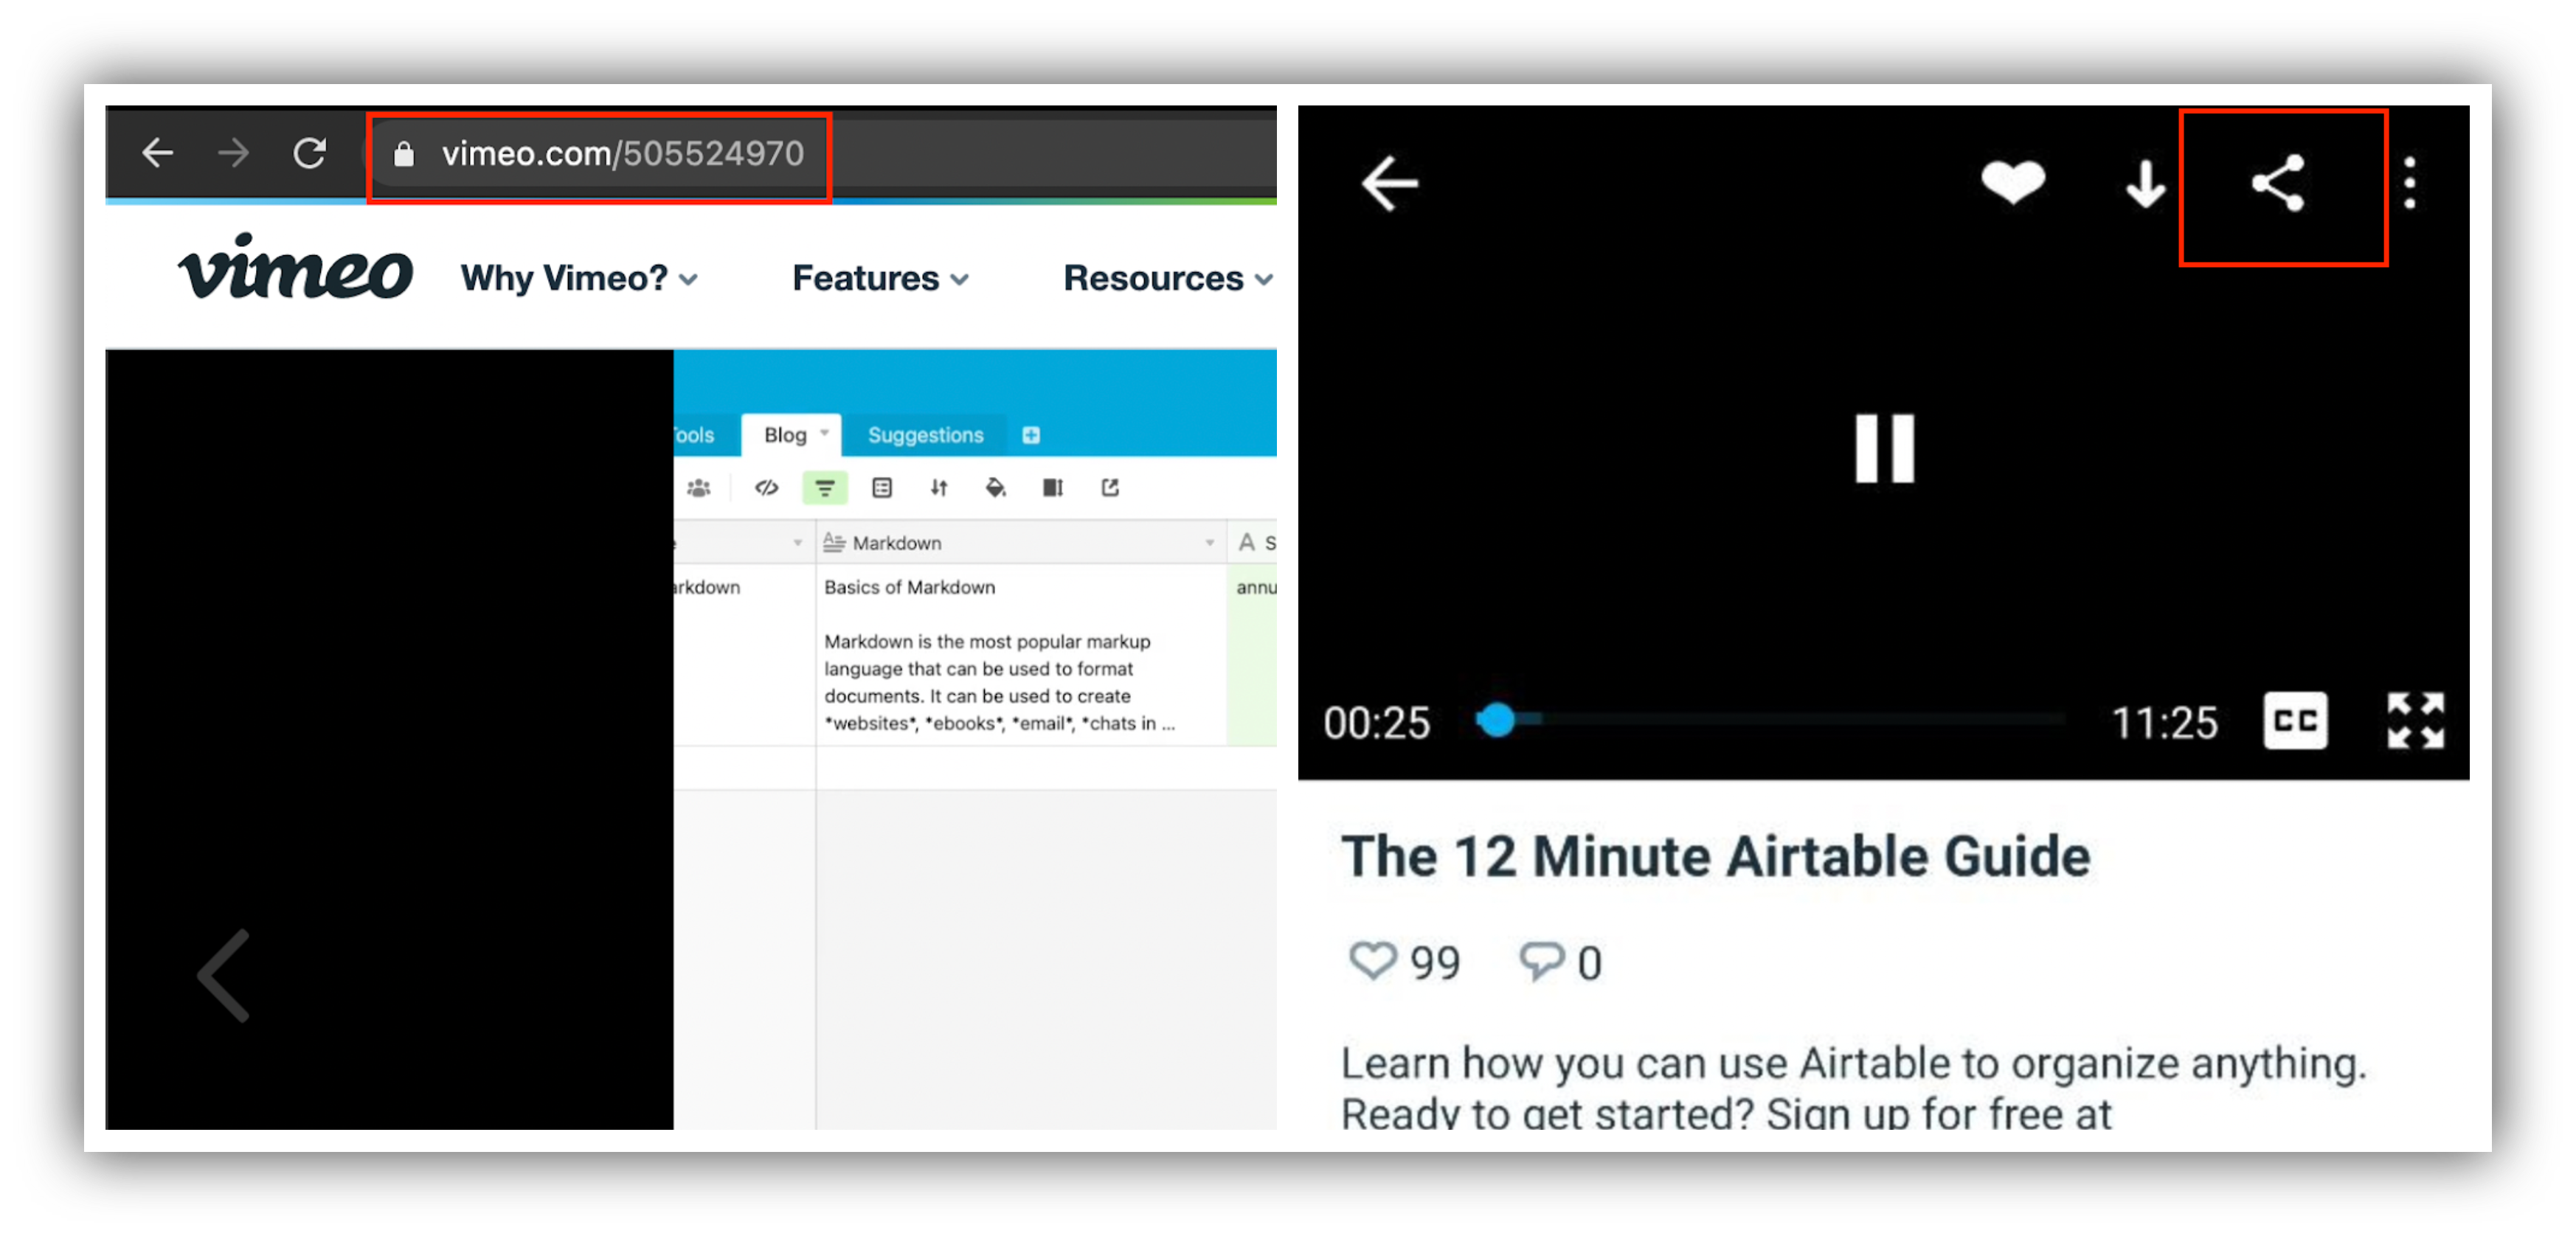The image size is (2576, 1236).
Task: Click the row height icon
Action: pos(1053,488)
